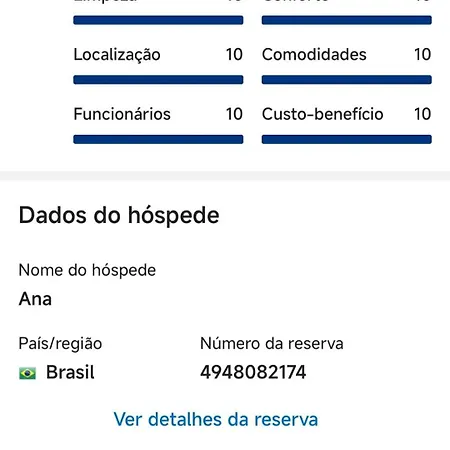Click the Dados do hóspede heading
Image resolution: width=450 pixels, height=450 pixels.
click(119, 216)
